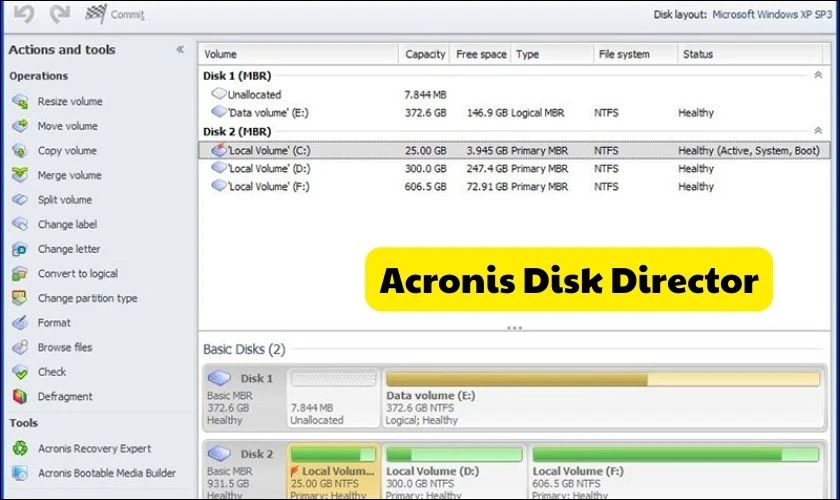Click the 'Local Volume' (F:) disk icon

(219, 186)
